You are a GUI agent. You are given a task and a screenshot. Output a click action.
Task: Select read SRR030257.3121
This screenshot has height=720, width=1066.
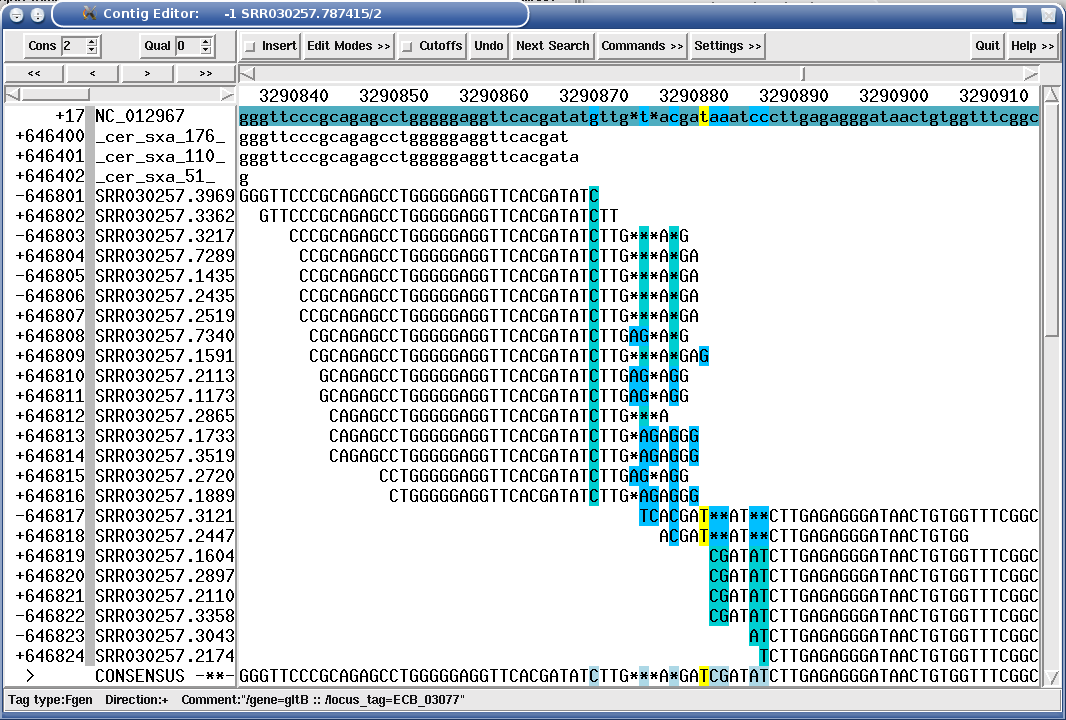coord(165,516)
